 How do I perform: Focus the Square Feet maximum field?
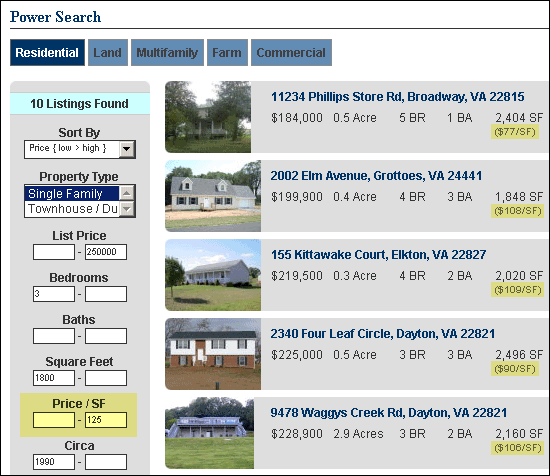tap(106, 378)
